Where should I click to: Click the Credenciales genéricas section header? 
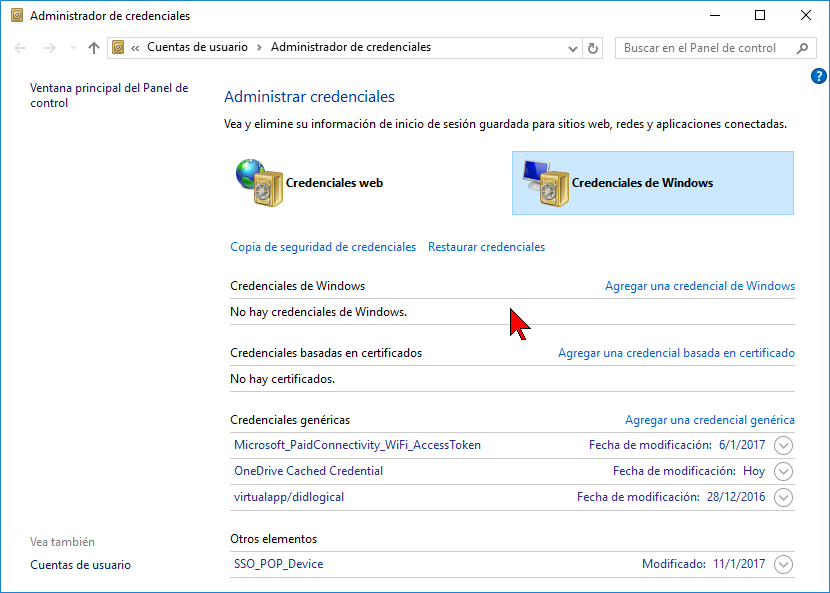tap(290, 420)
